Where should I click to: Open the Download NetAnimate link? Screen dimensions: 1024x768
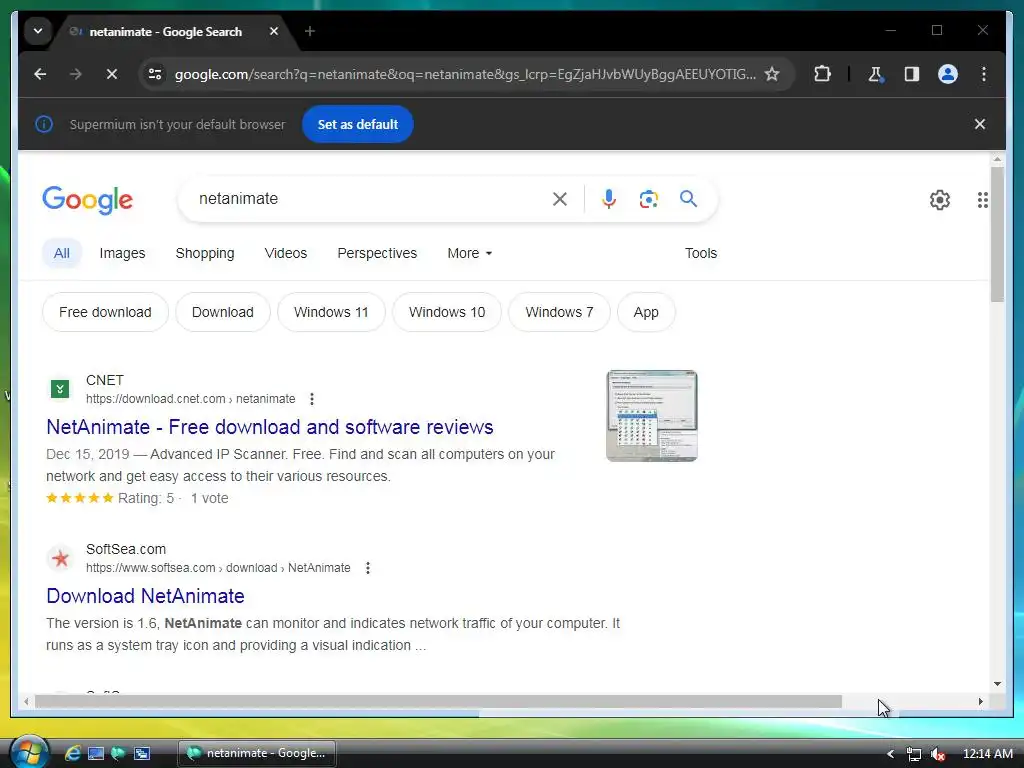click(x=146, y=596)
